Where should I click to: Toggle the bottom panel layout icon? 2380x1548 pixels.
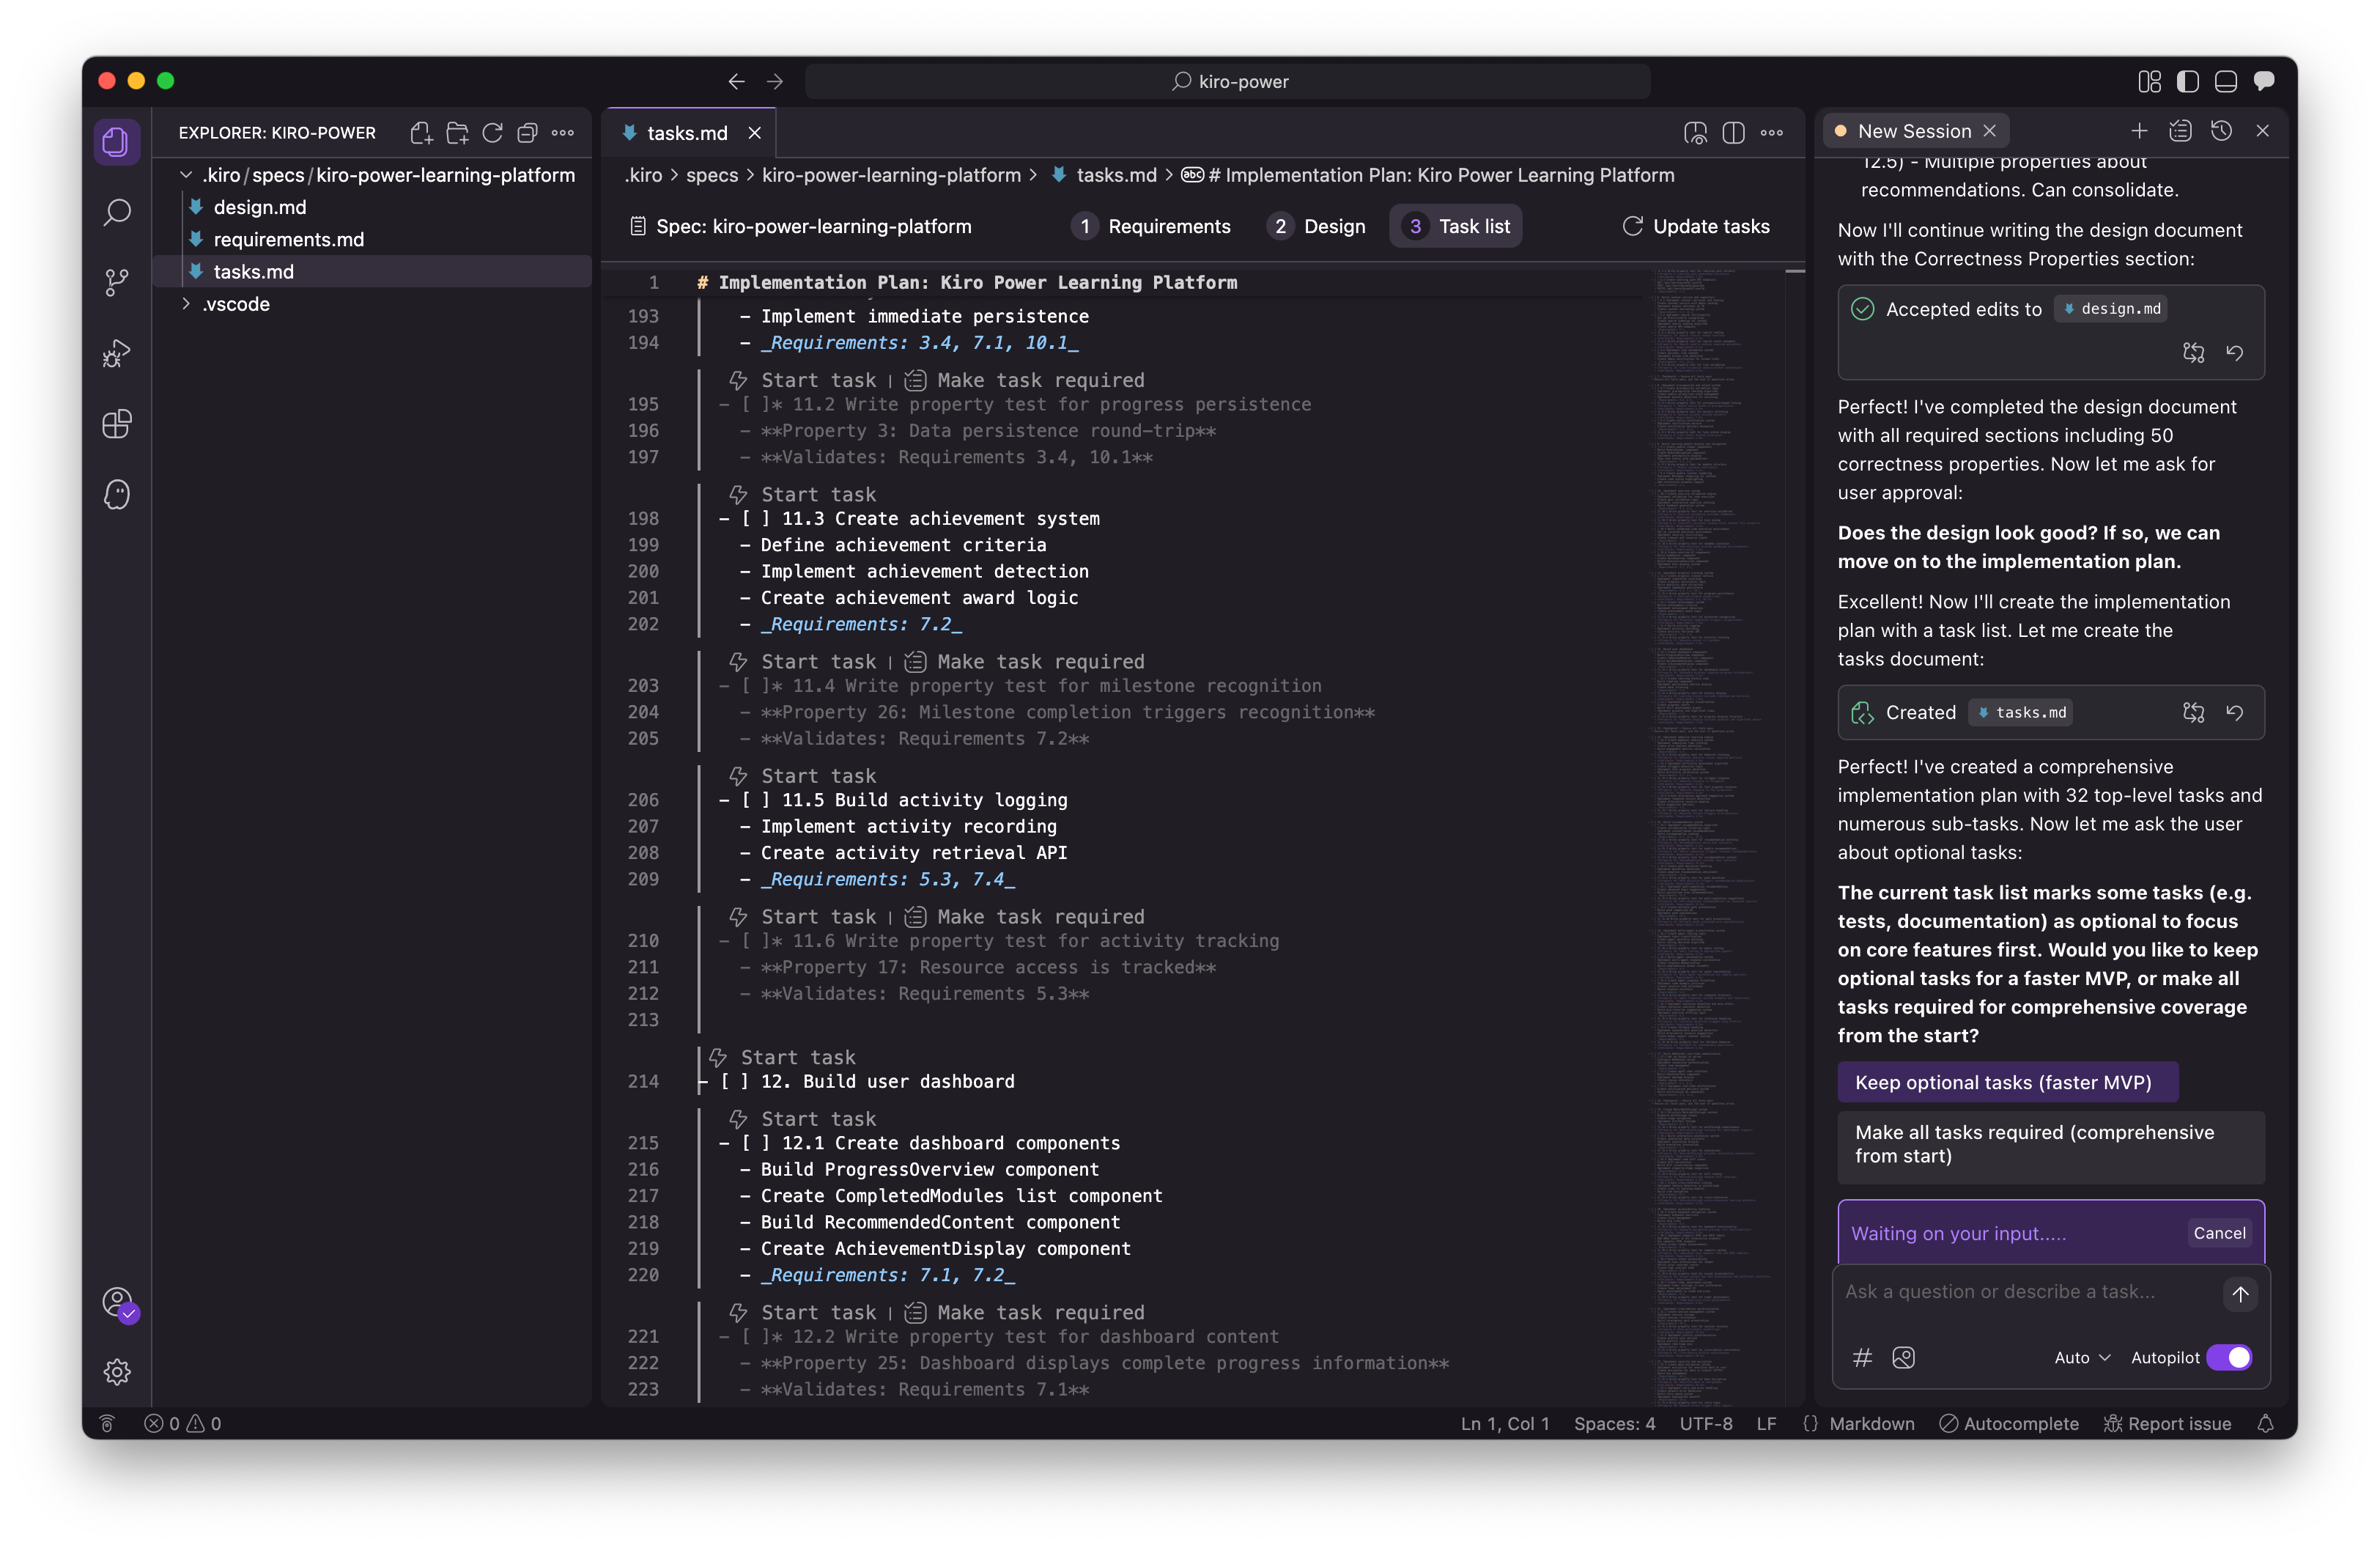(x=2226, y=81)
